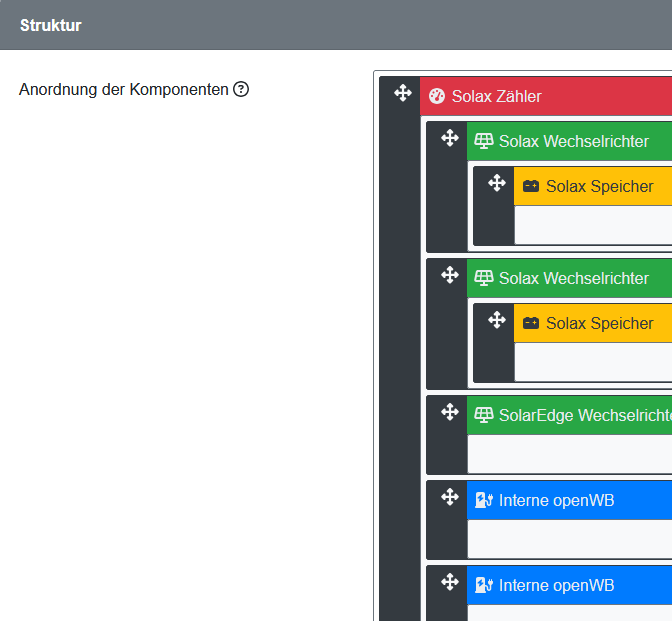
Task: Select the second Solax Wechselrichter label
Action: 574,279
